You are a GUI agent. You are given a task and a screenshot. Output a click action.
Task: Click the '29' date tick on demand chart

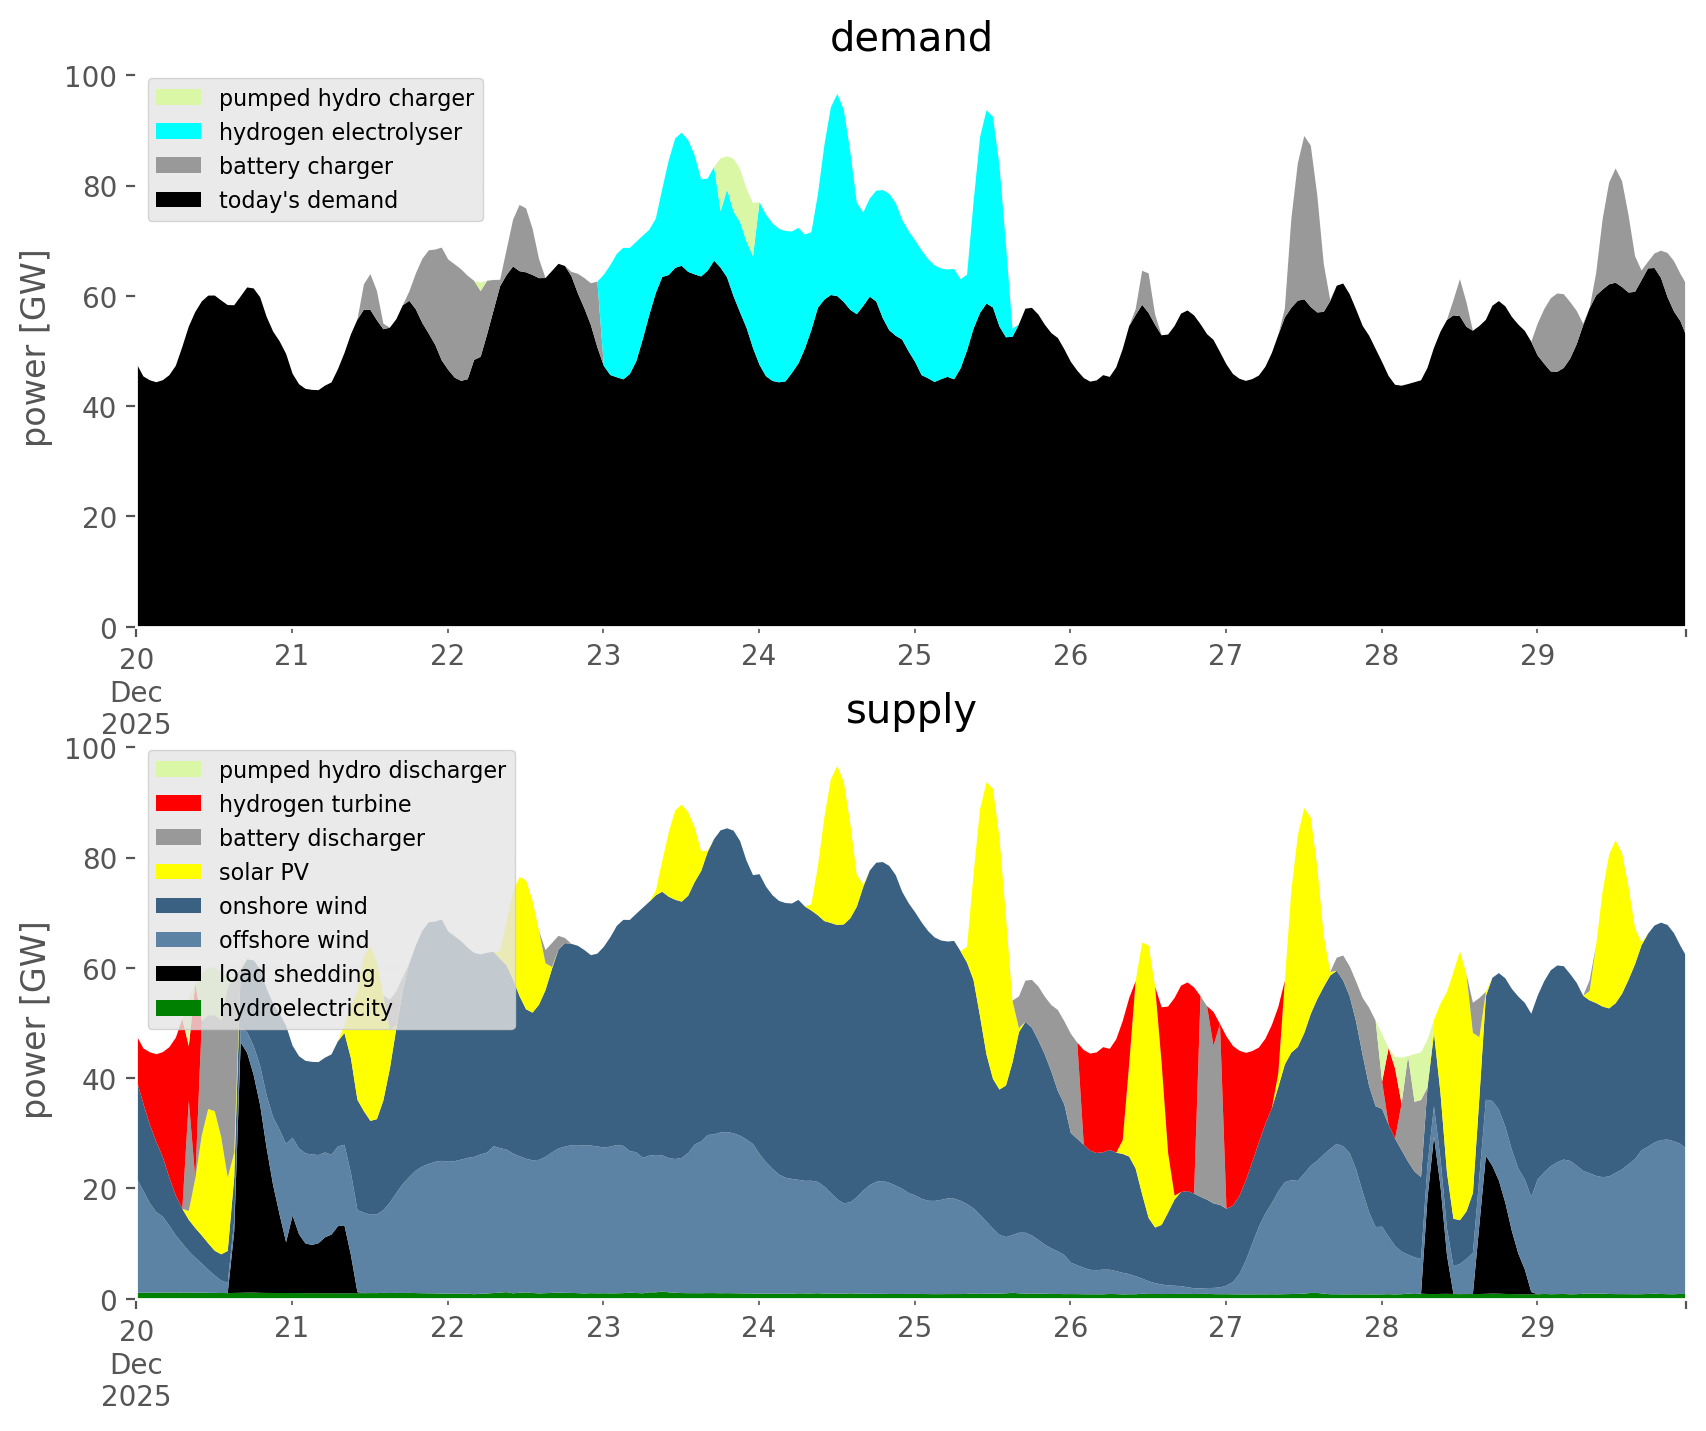coord(1537,656)
